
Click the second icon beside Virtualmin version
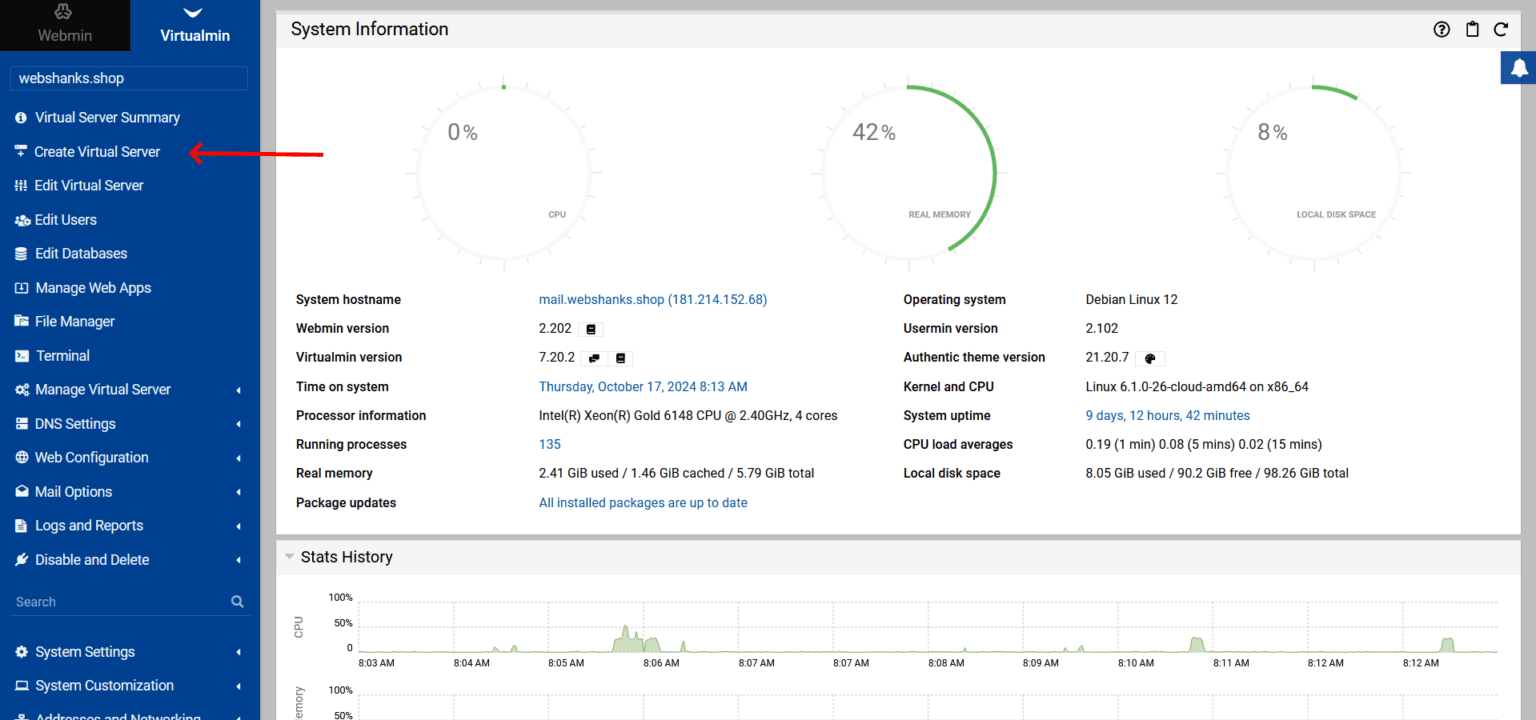point(620,358)
